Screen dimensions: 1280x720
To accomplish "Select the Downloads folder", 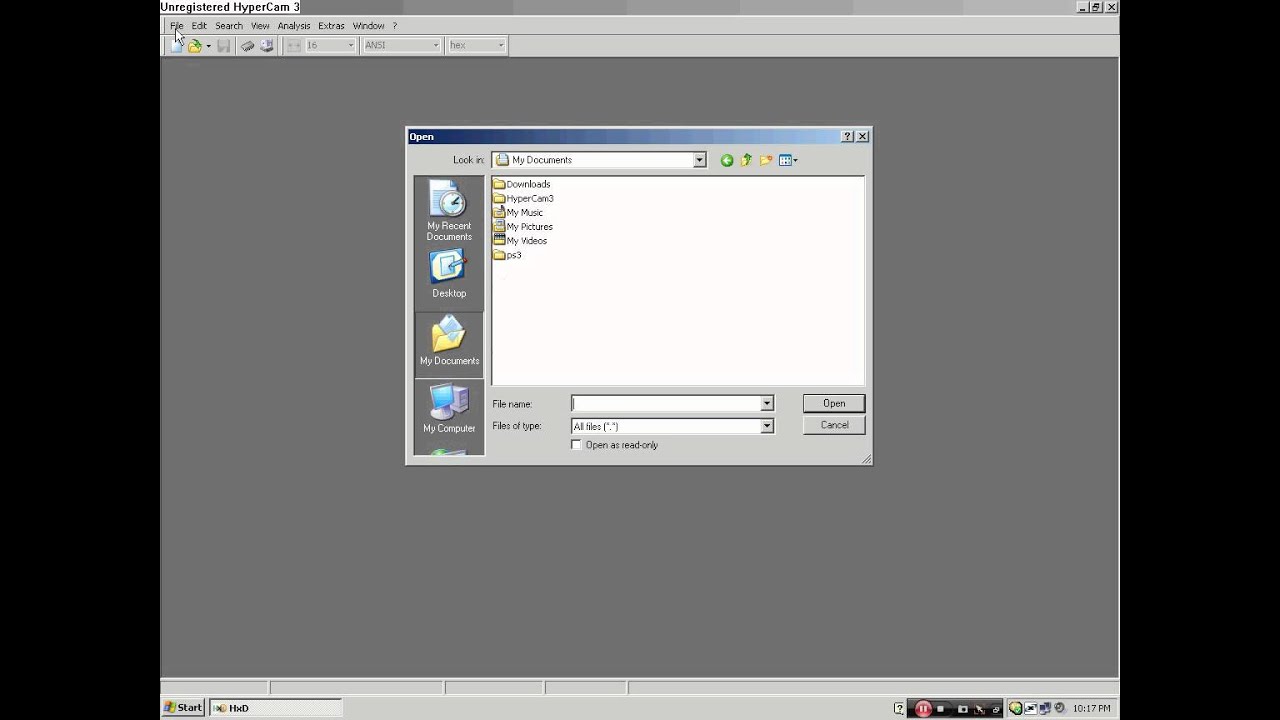I will coord(522,184).
